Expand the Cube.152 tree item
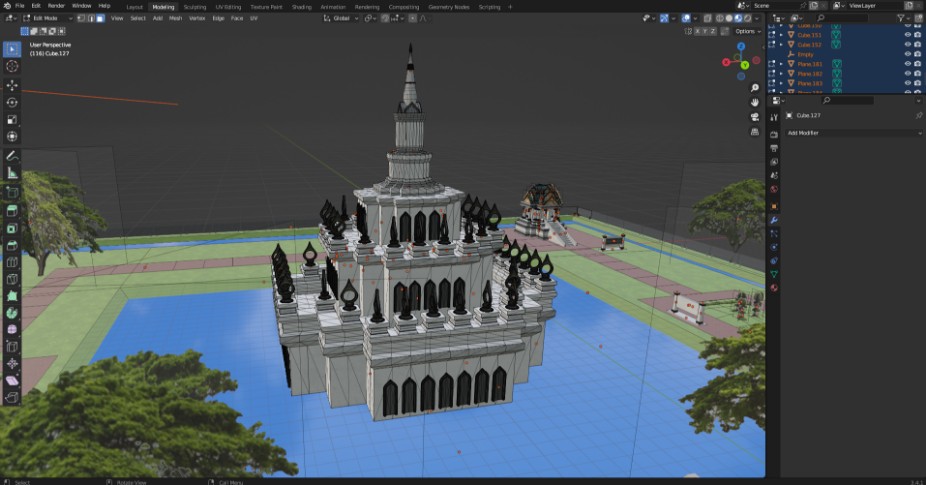Image resolution: width=926 pixels, height=485 pixels. 781,44
